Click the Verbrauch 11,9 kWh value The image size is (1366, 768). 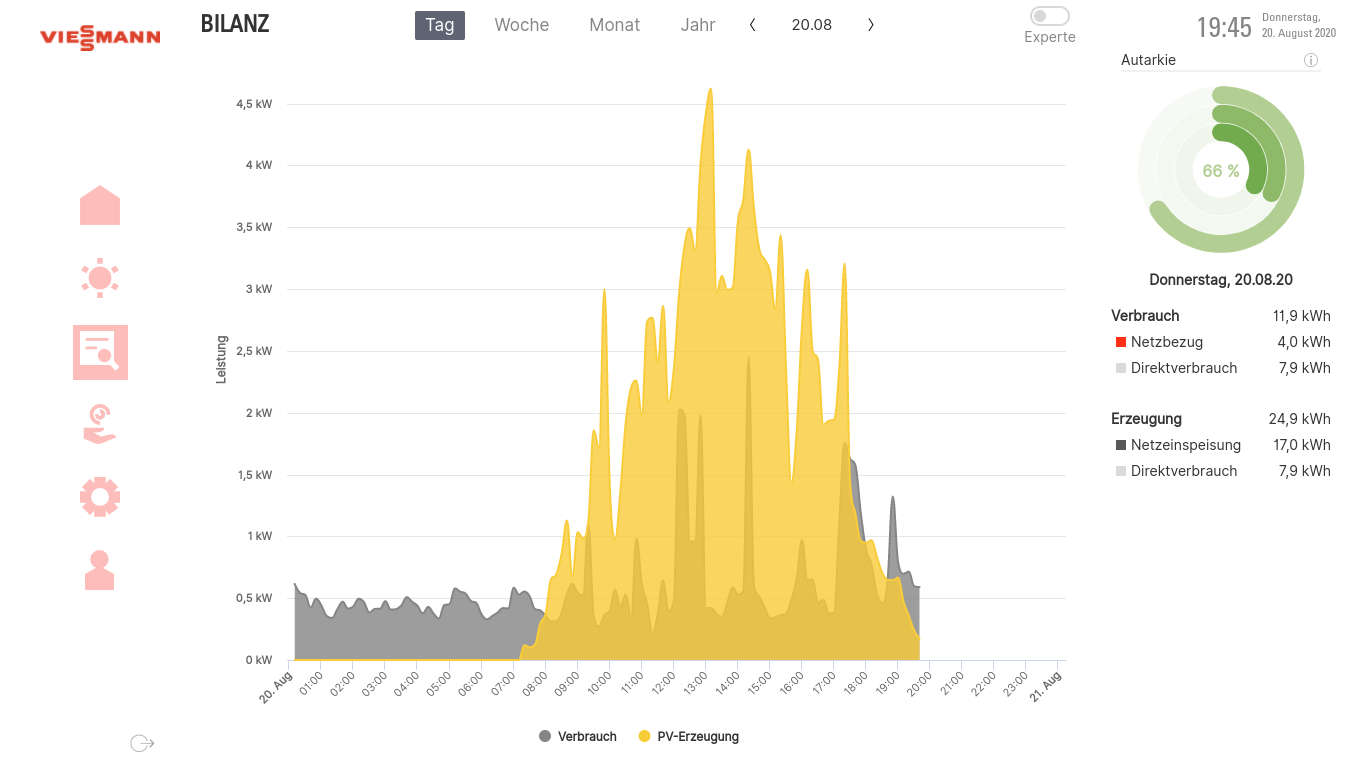[1302, 316]
